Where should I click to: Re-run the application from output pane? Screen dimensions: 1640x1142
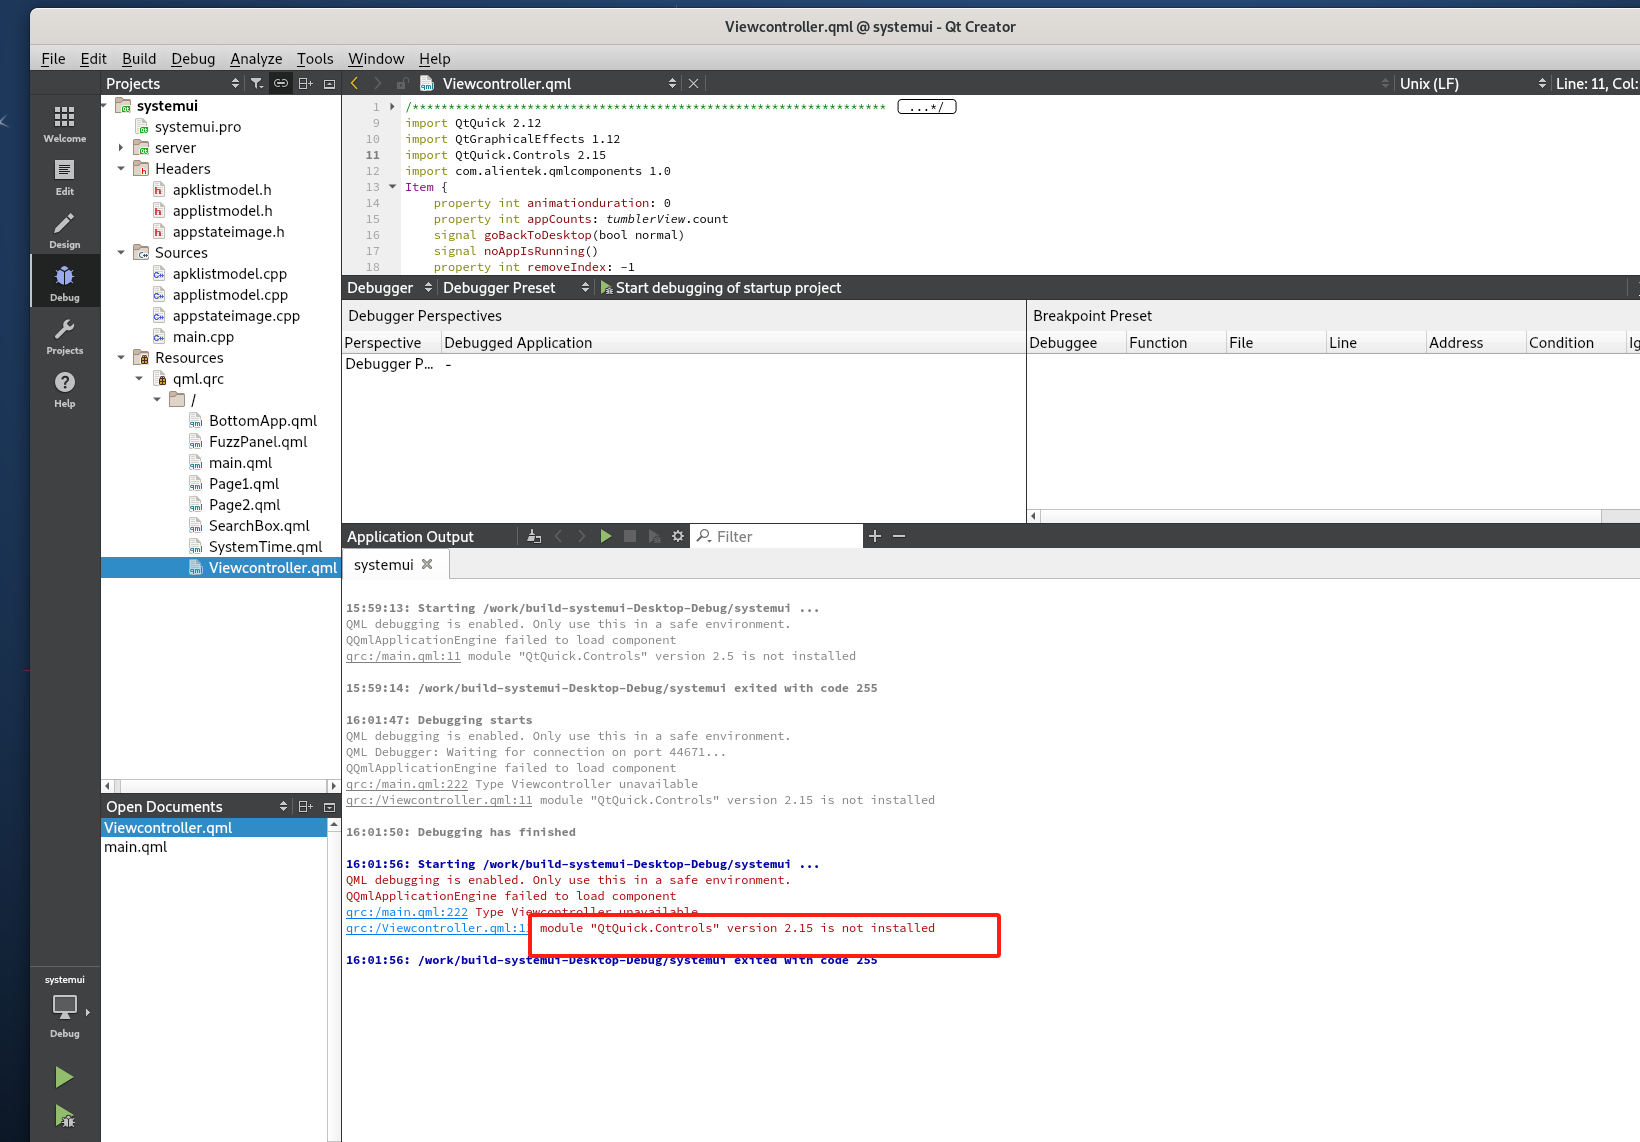pos(606,536)
